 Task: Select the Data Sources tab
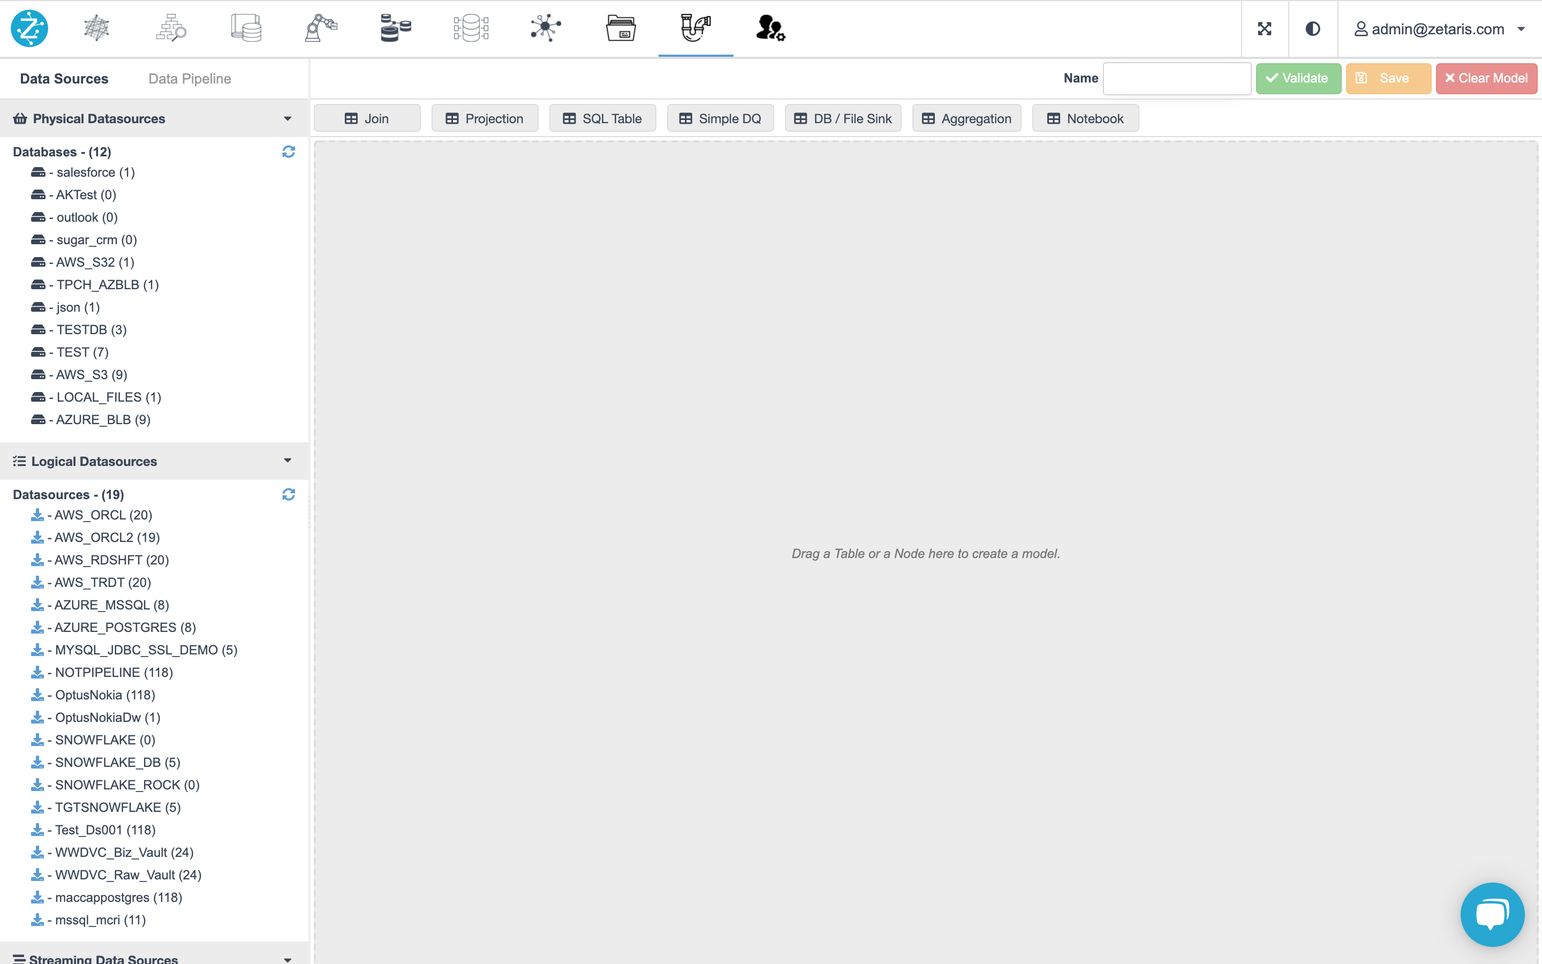tap(64, 78)
